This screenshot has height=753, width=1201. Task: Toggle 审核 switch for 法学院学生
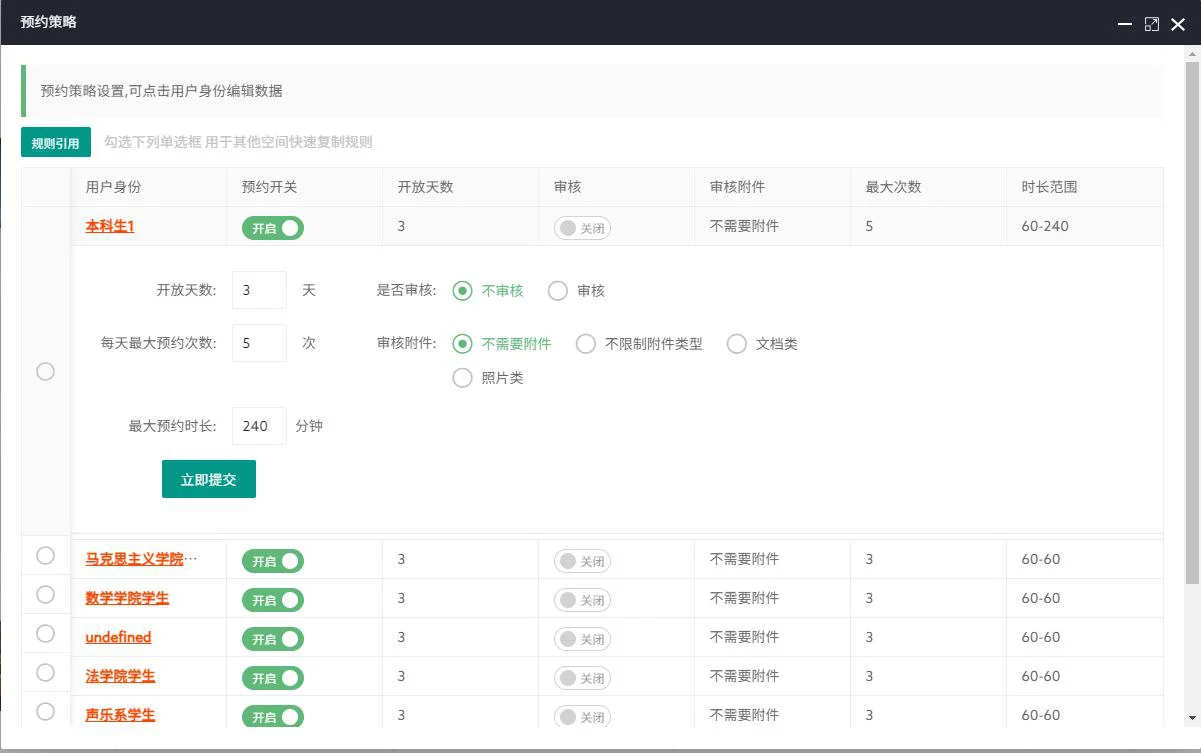tap(583, 678)
